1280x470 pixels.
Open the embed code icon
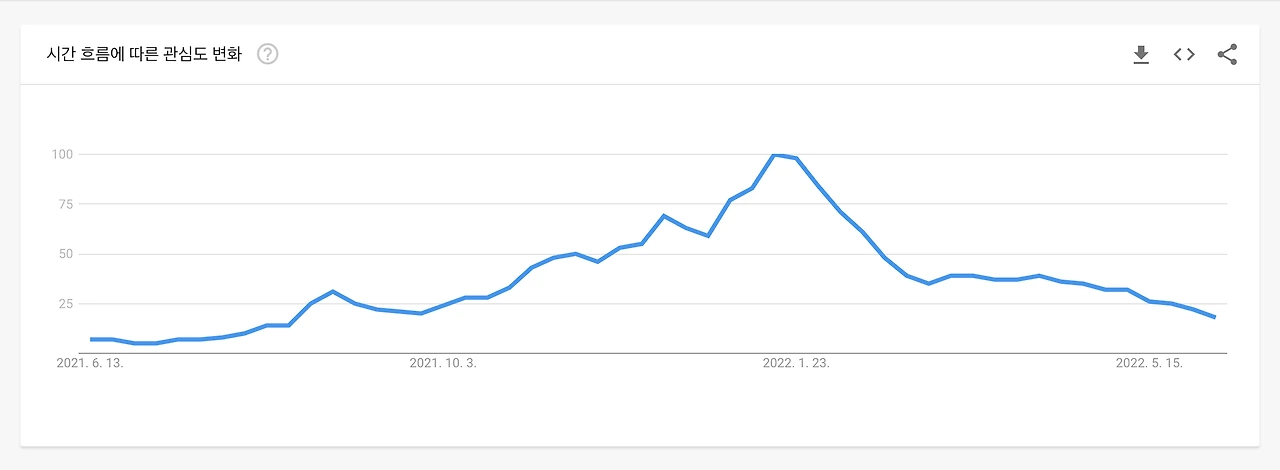1184,54
